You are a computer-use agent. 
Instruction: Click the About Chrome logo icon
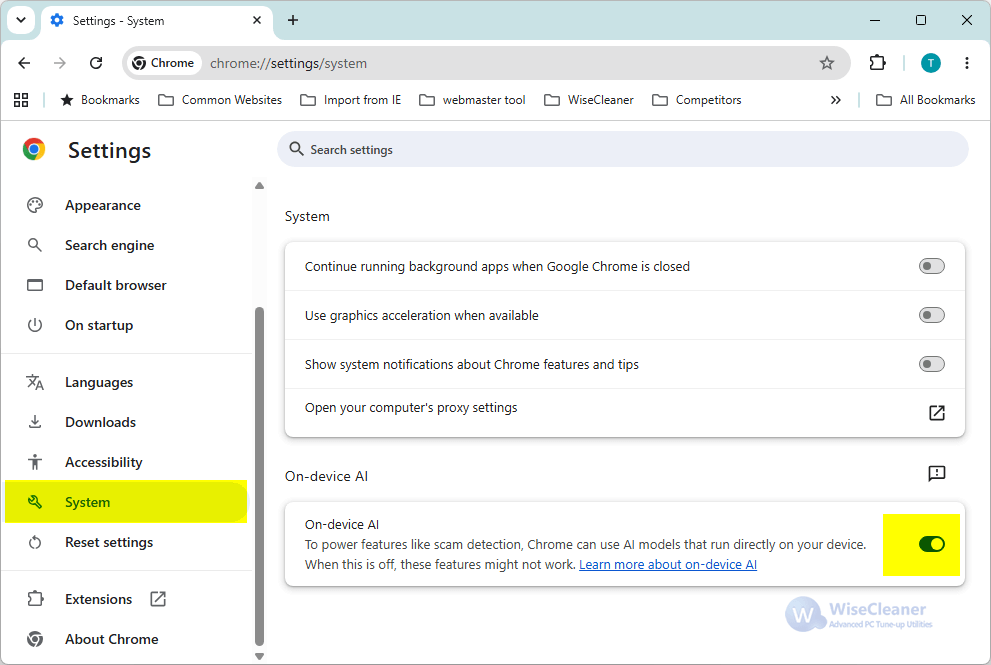[35, 639]
